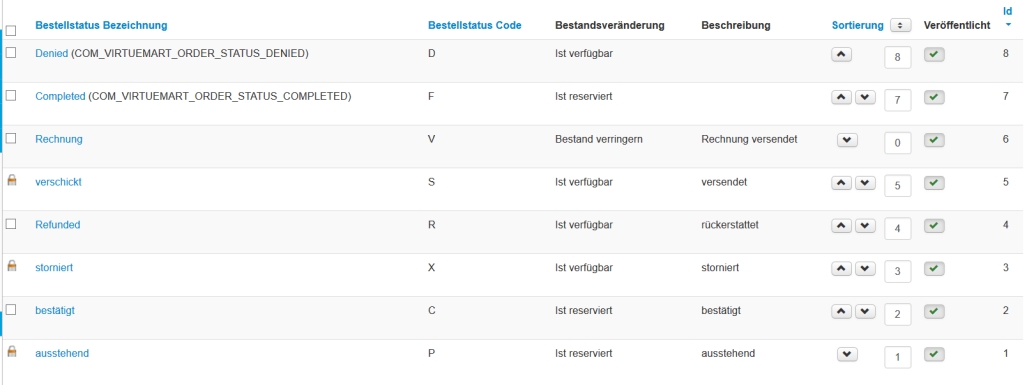The image size is (1024, 385).
Task: Open the Completed order status link
Action: pyautogui.click(x=60, y=96)
